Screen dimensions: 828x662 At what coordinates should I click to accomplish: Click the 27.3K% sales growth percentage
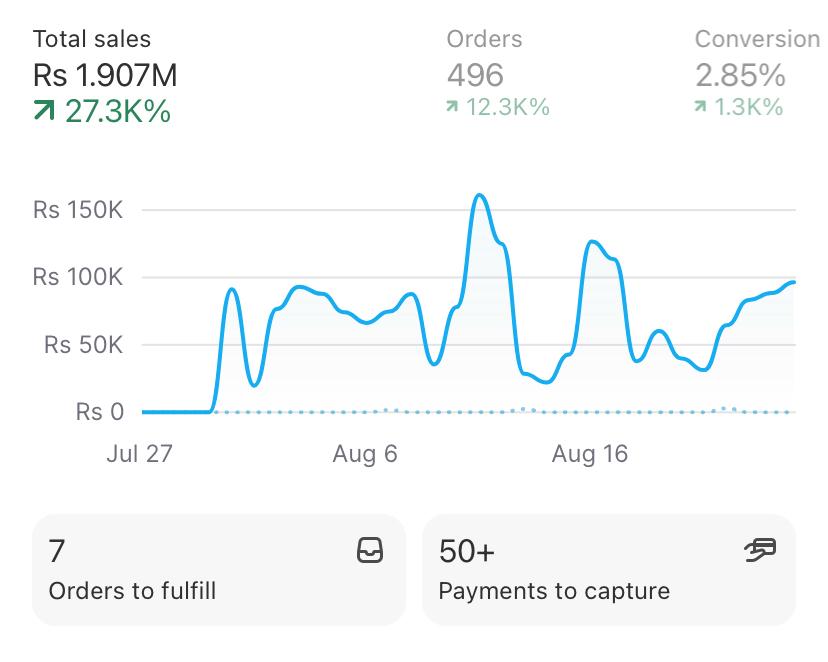point(118,111)
